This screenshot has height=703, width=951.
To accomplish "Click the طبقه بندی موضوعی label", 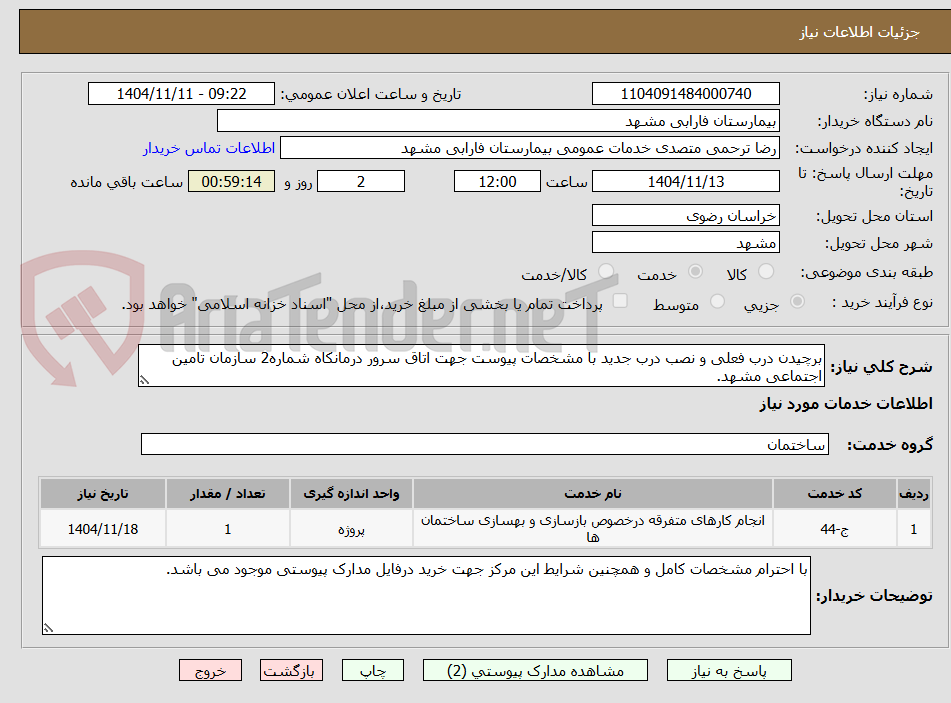I will pyautogui.click(x=867, y=272).
